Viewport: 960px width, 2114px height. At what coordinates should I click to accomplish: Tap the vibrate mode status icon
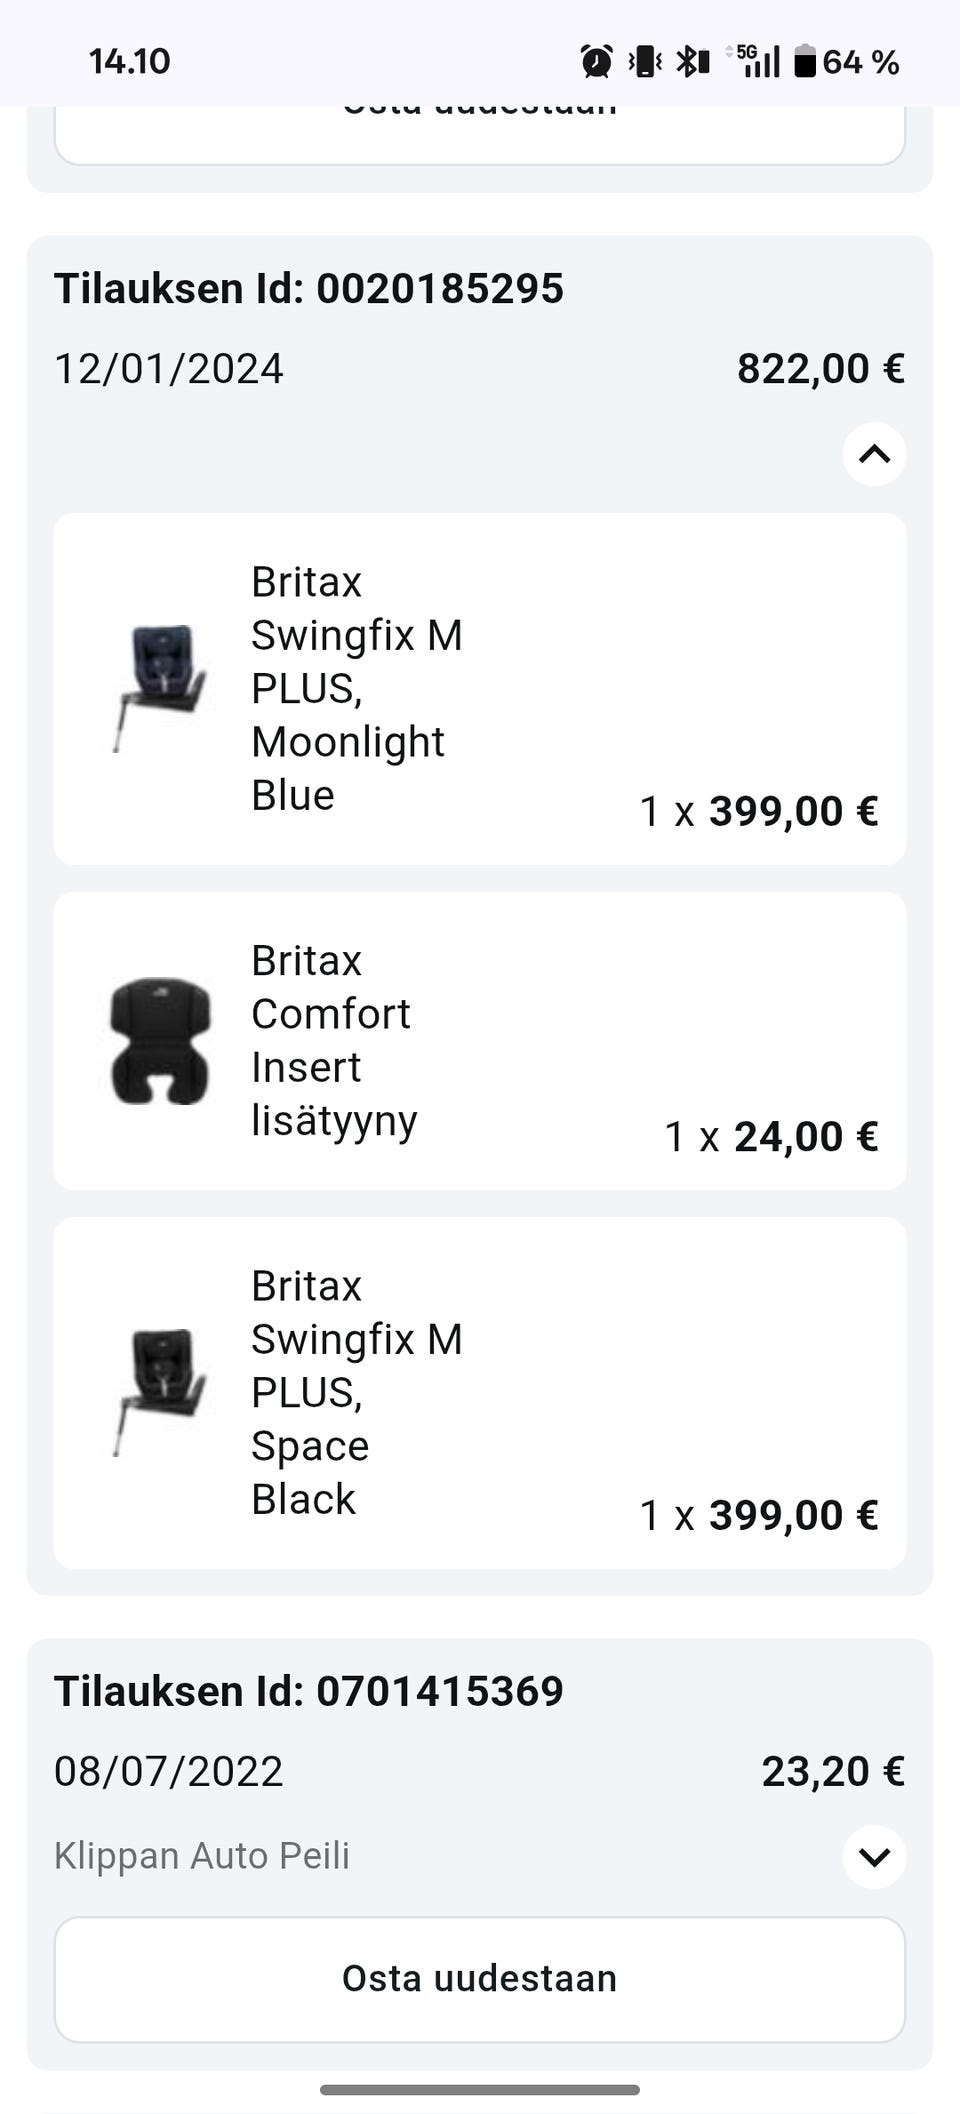645,62
